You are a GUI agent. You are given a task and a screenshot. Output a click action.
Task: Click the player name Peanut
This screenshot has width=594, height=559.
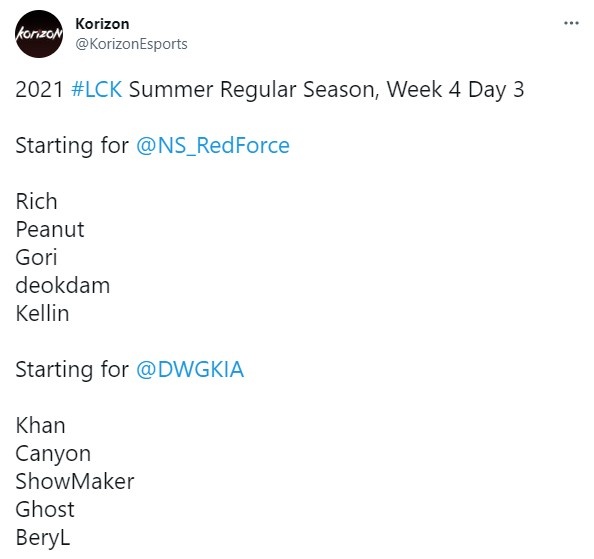coord(50,230)
